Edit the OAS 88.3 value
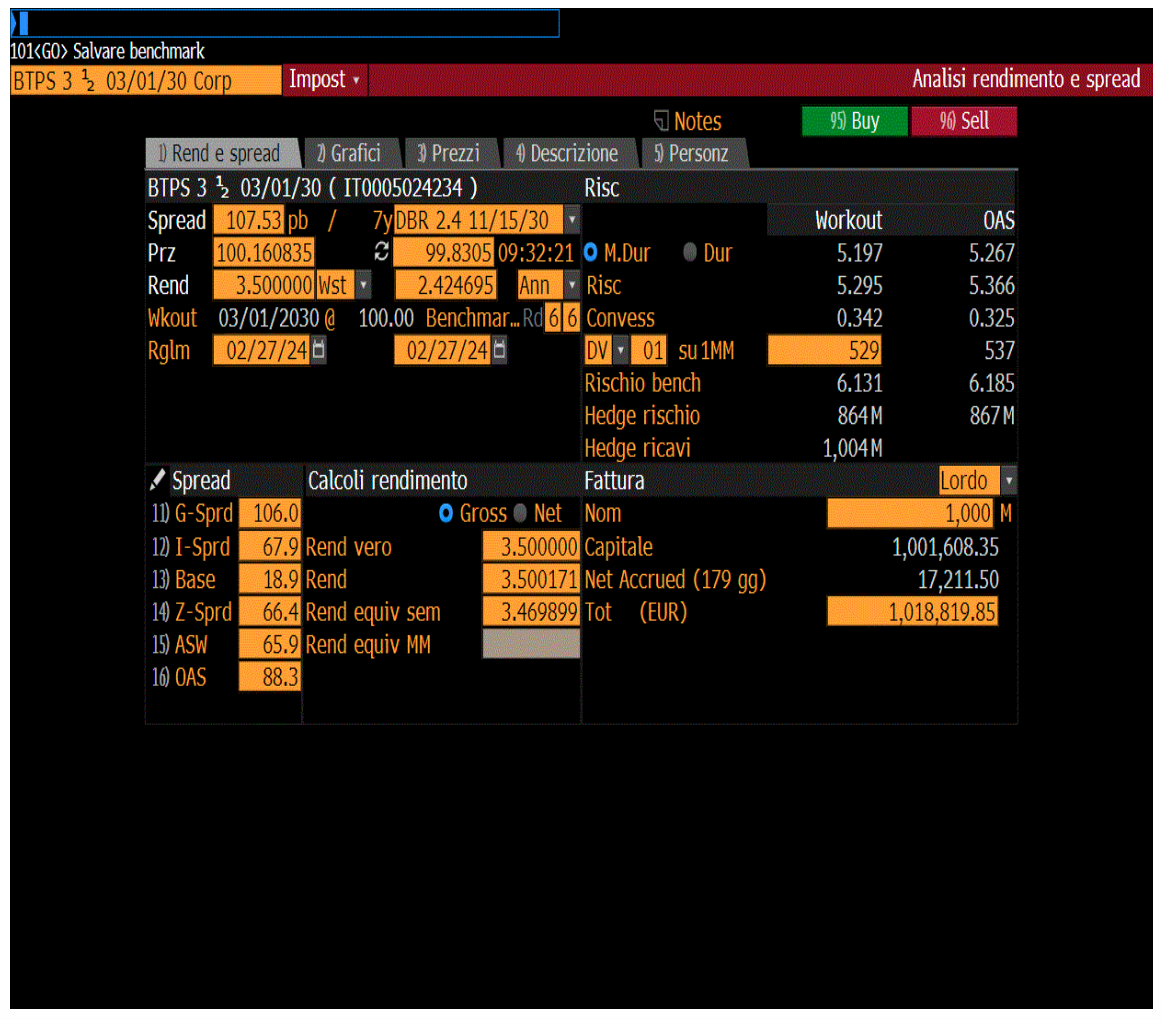 [270, 677]
